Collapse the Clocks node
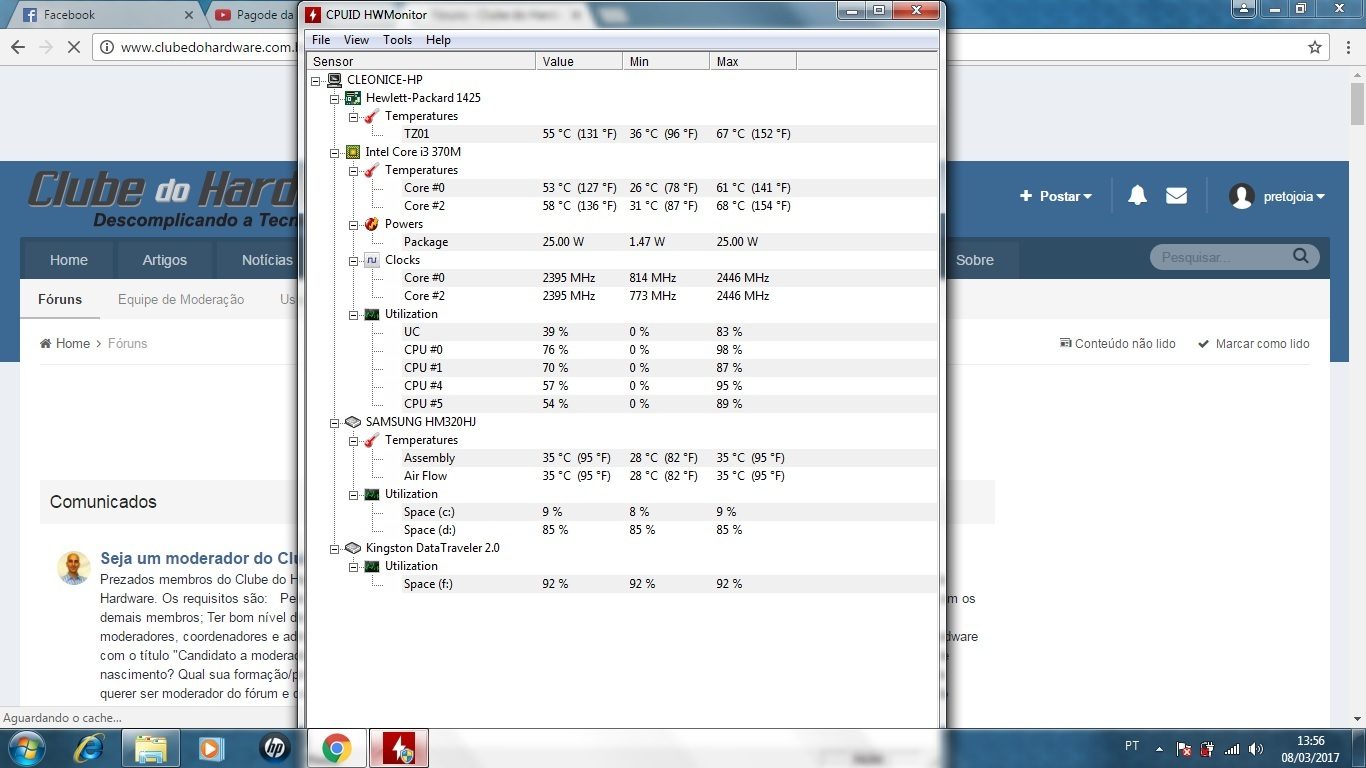 click(354, 260)
